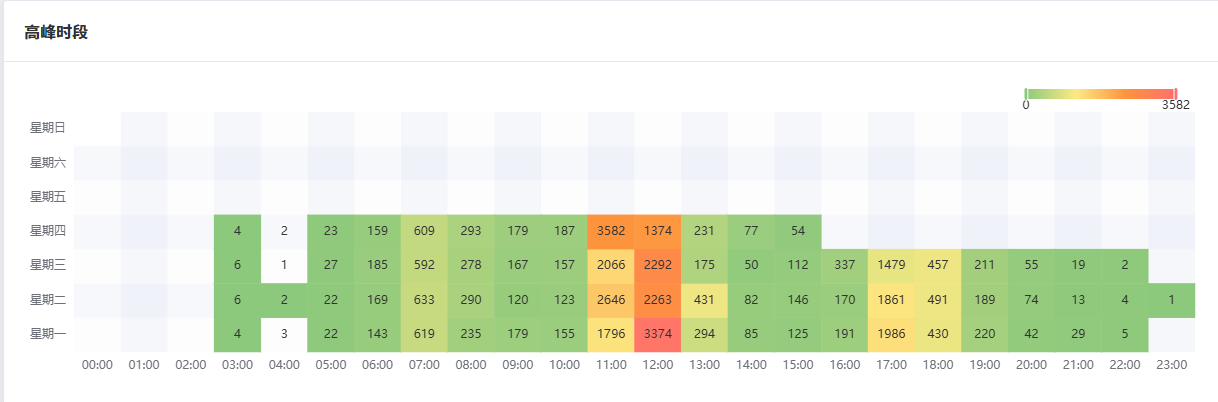Click the 高峰时段 panel title
The image size is (1218, 402).
point(56,32)
